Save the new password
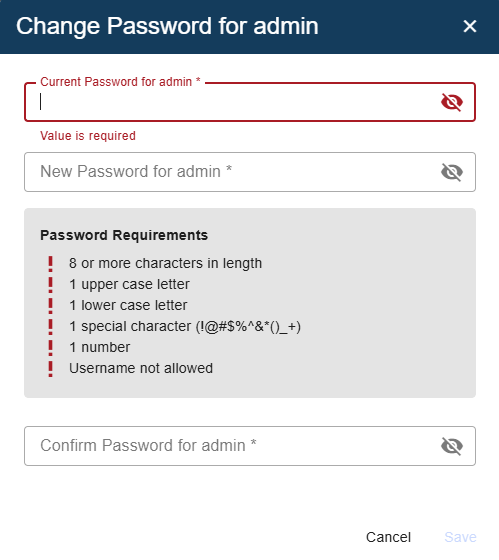The image size is (499, 560). click(x=460, y=537)
